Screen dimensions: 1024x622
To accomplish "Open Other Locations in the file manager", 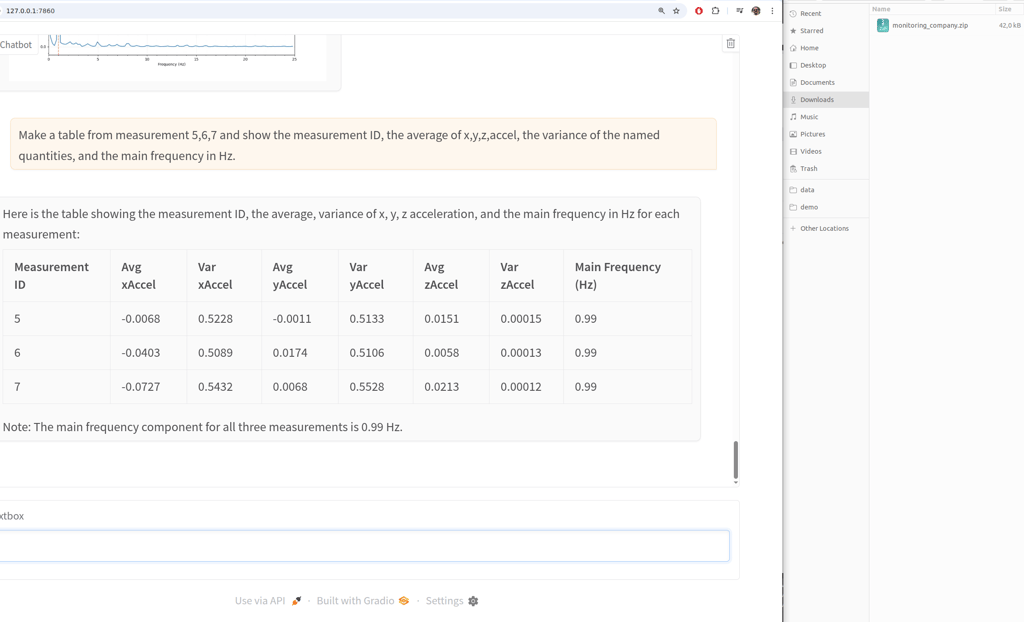I will [826, 229].
